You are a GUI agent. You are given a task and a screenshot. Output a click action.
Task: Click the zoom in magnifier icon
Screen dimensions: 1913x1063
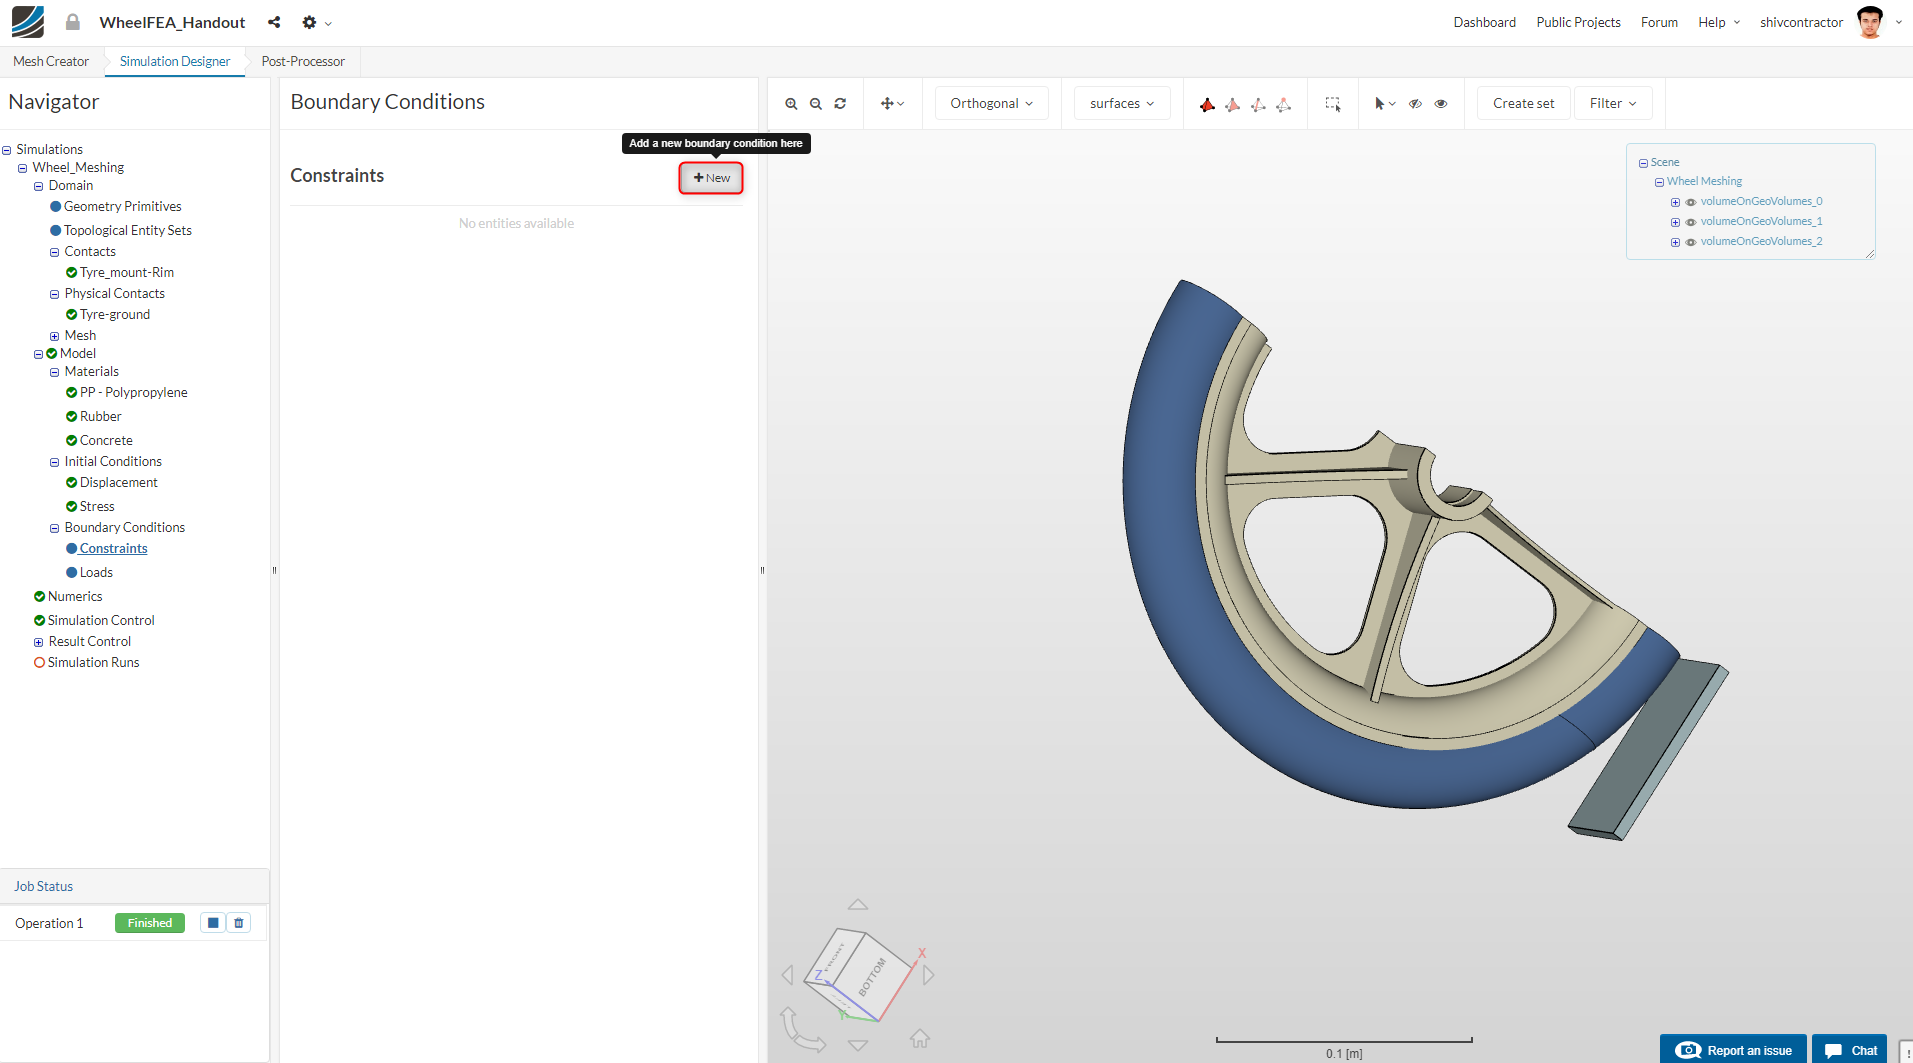click(x=791, y=104)
